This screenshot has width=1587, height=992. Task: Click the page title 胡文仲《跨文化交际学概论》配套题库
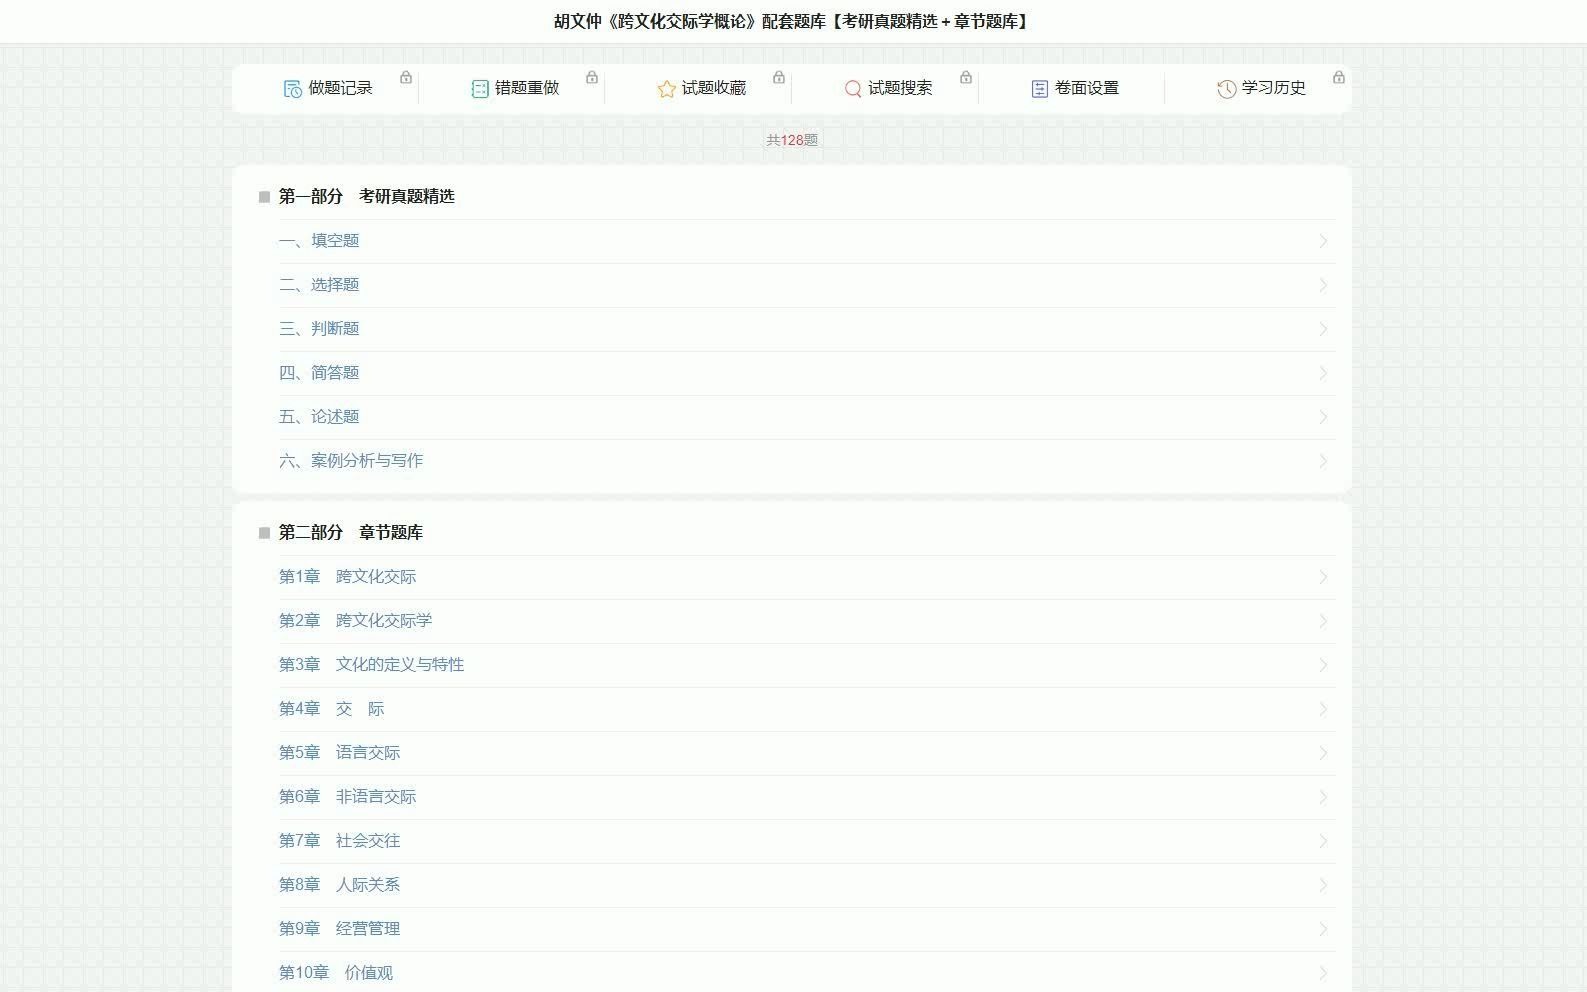pos(792,21)
